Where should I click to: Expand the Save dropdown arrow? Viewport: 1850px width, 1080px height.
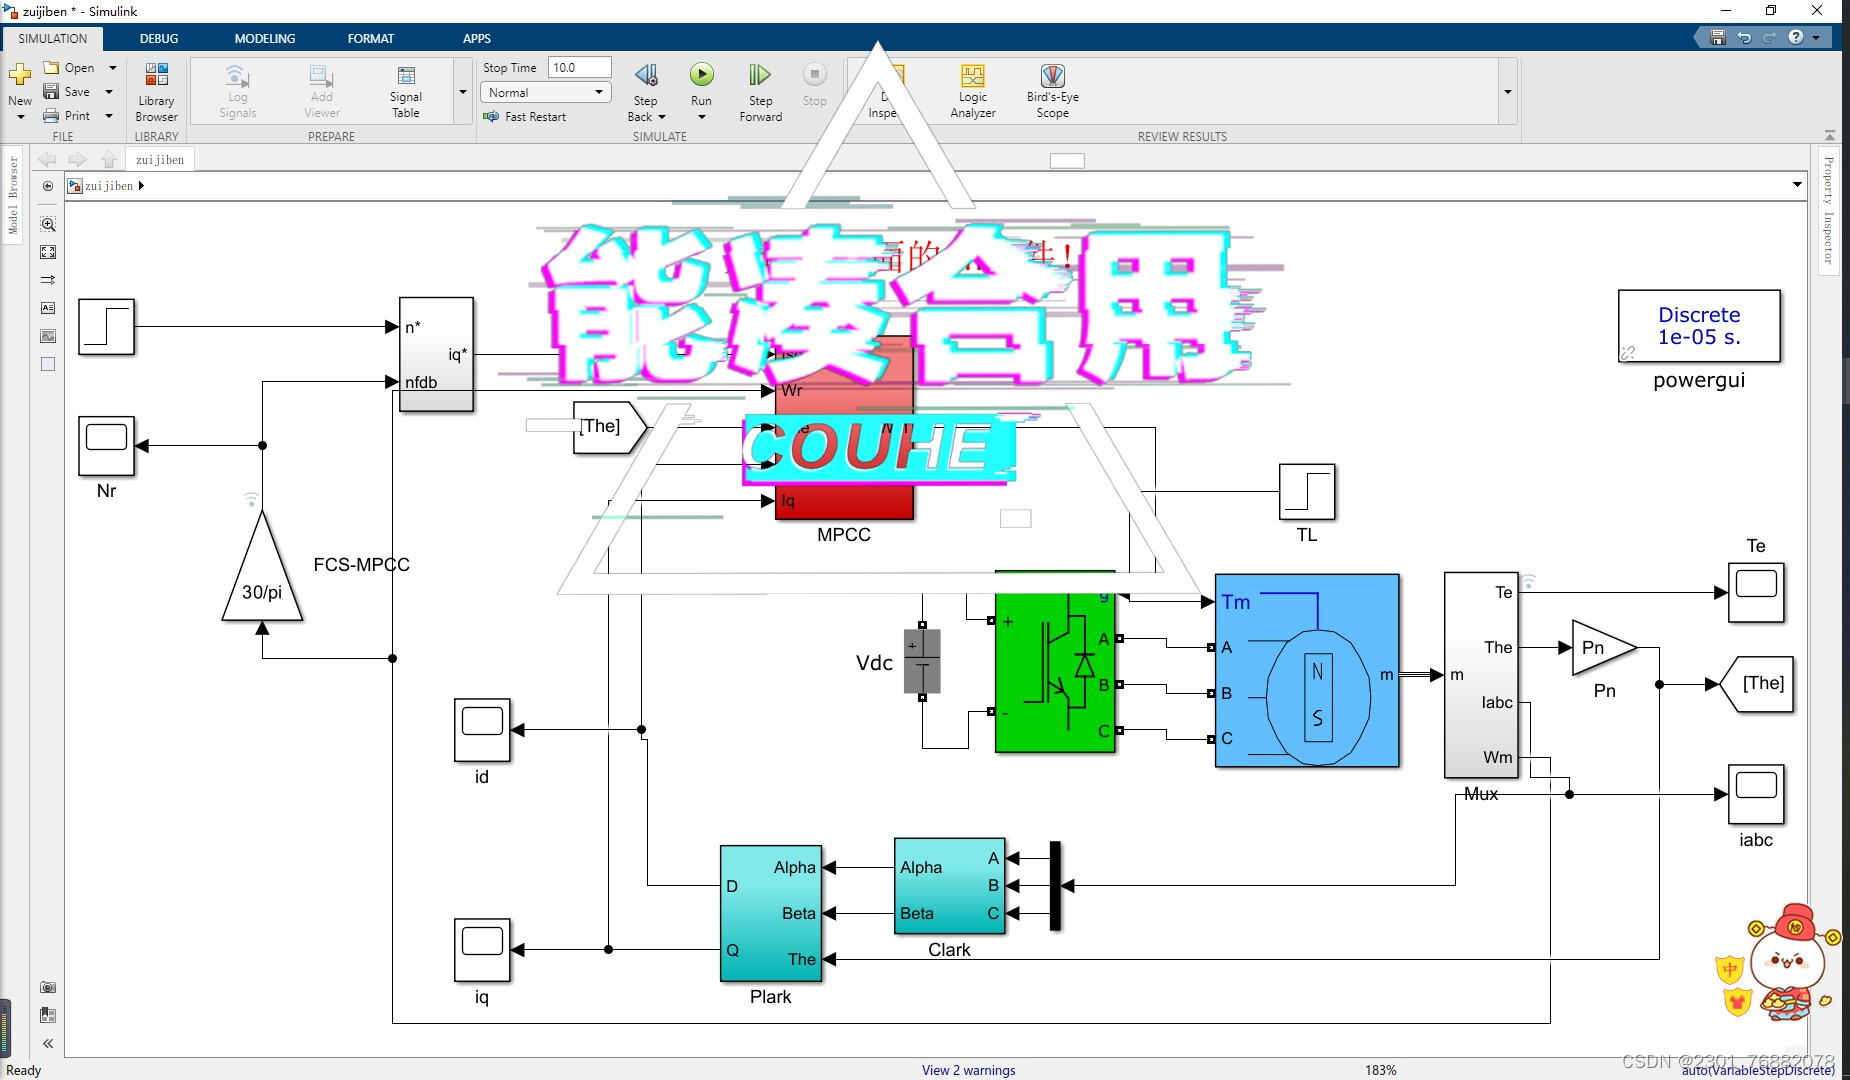tap(109, 92)
